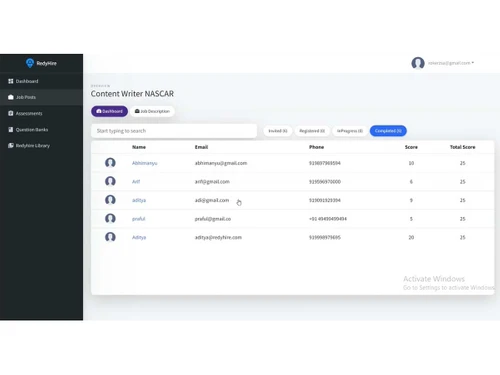Open candidate praful's profile link
Viewport: 500px width, 375px height.
pos(138,219)
